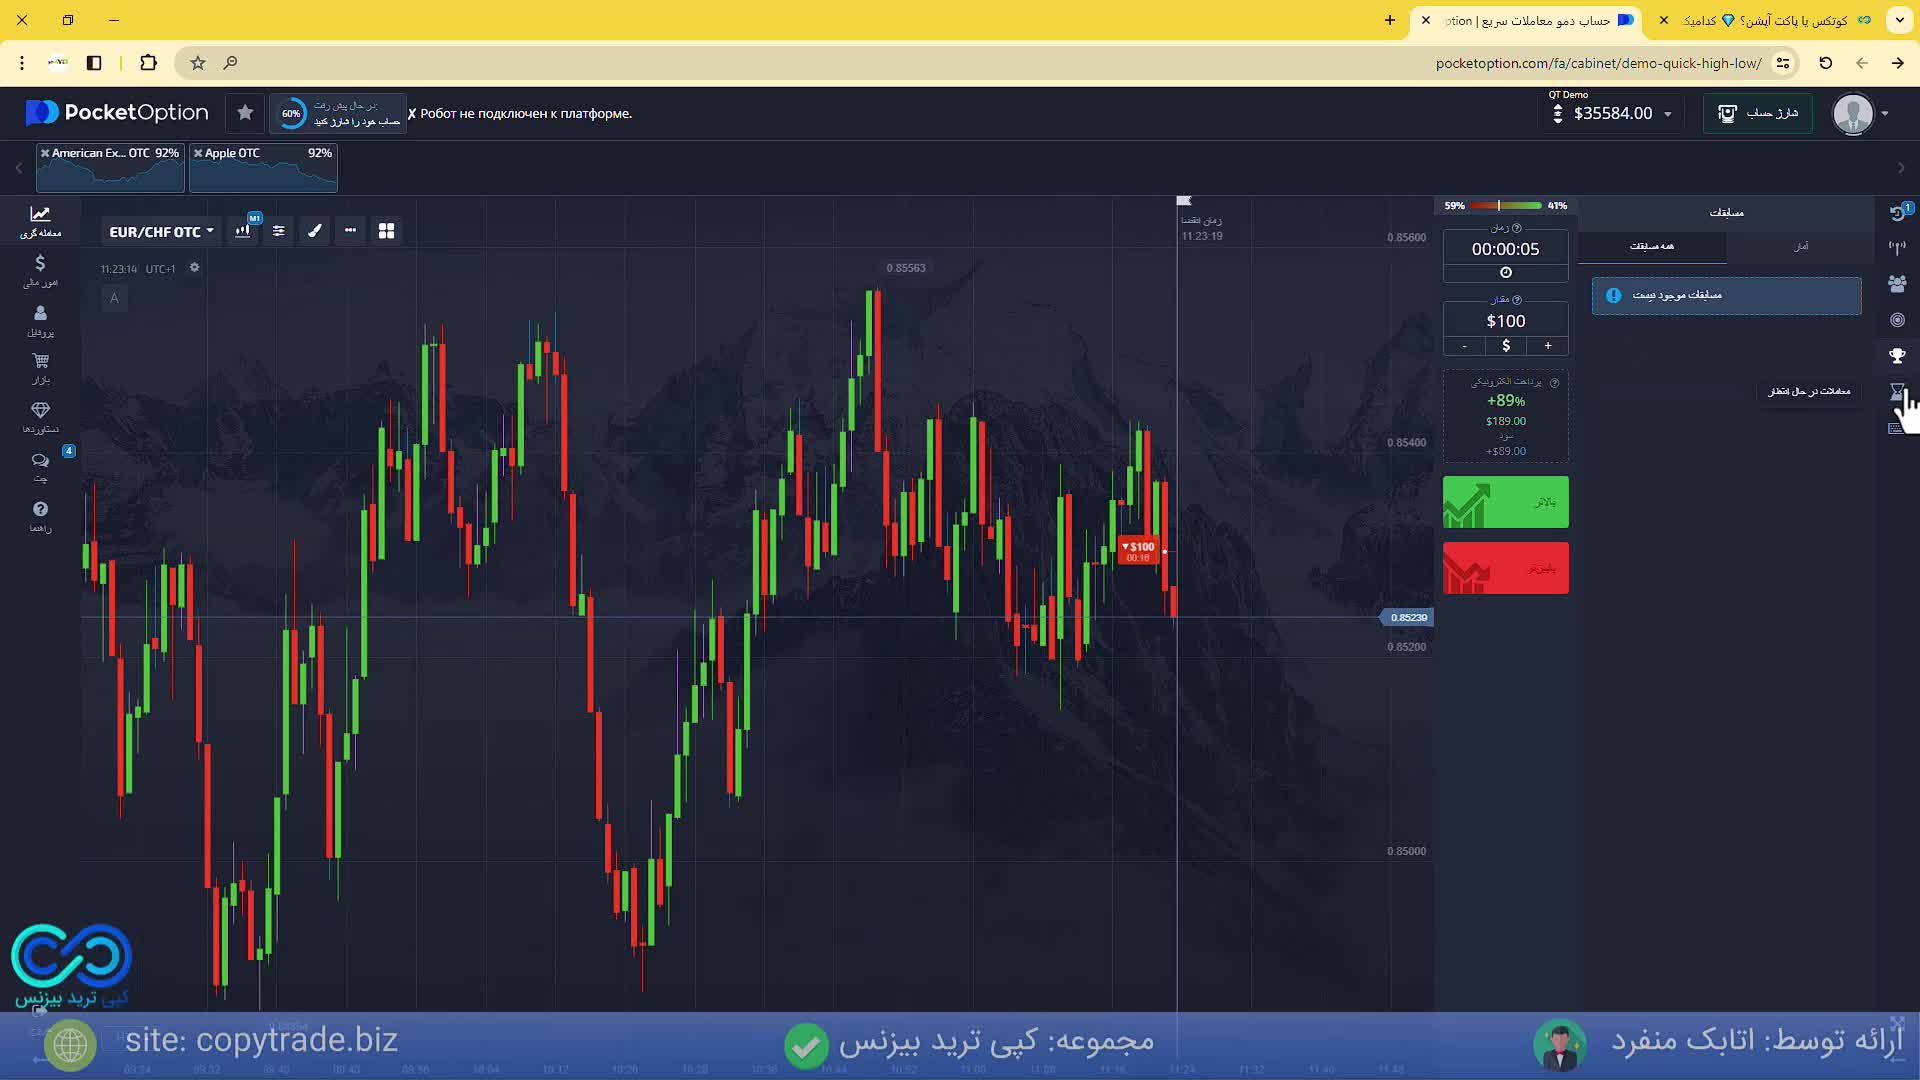Switch to the statistics tournaments tab
This screenshot has height=1080, width=1920.
1801,246
